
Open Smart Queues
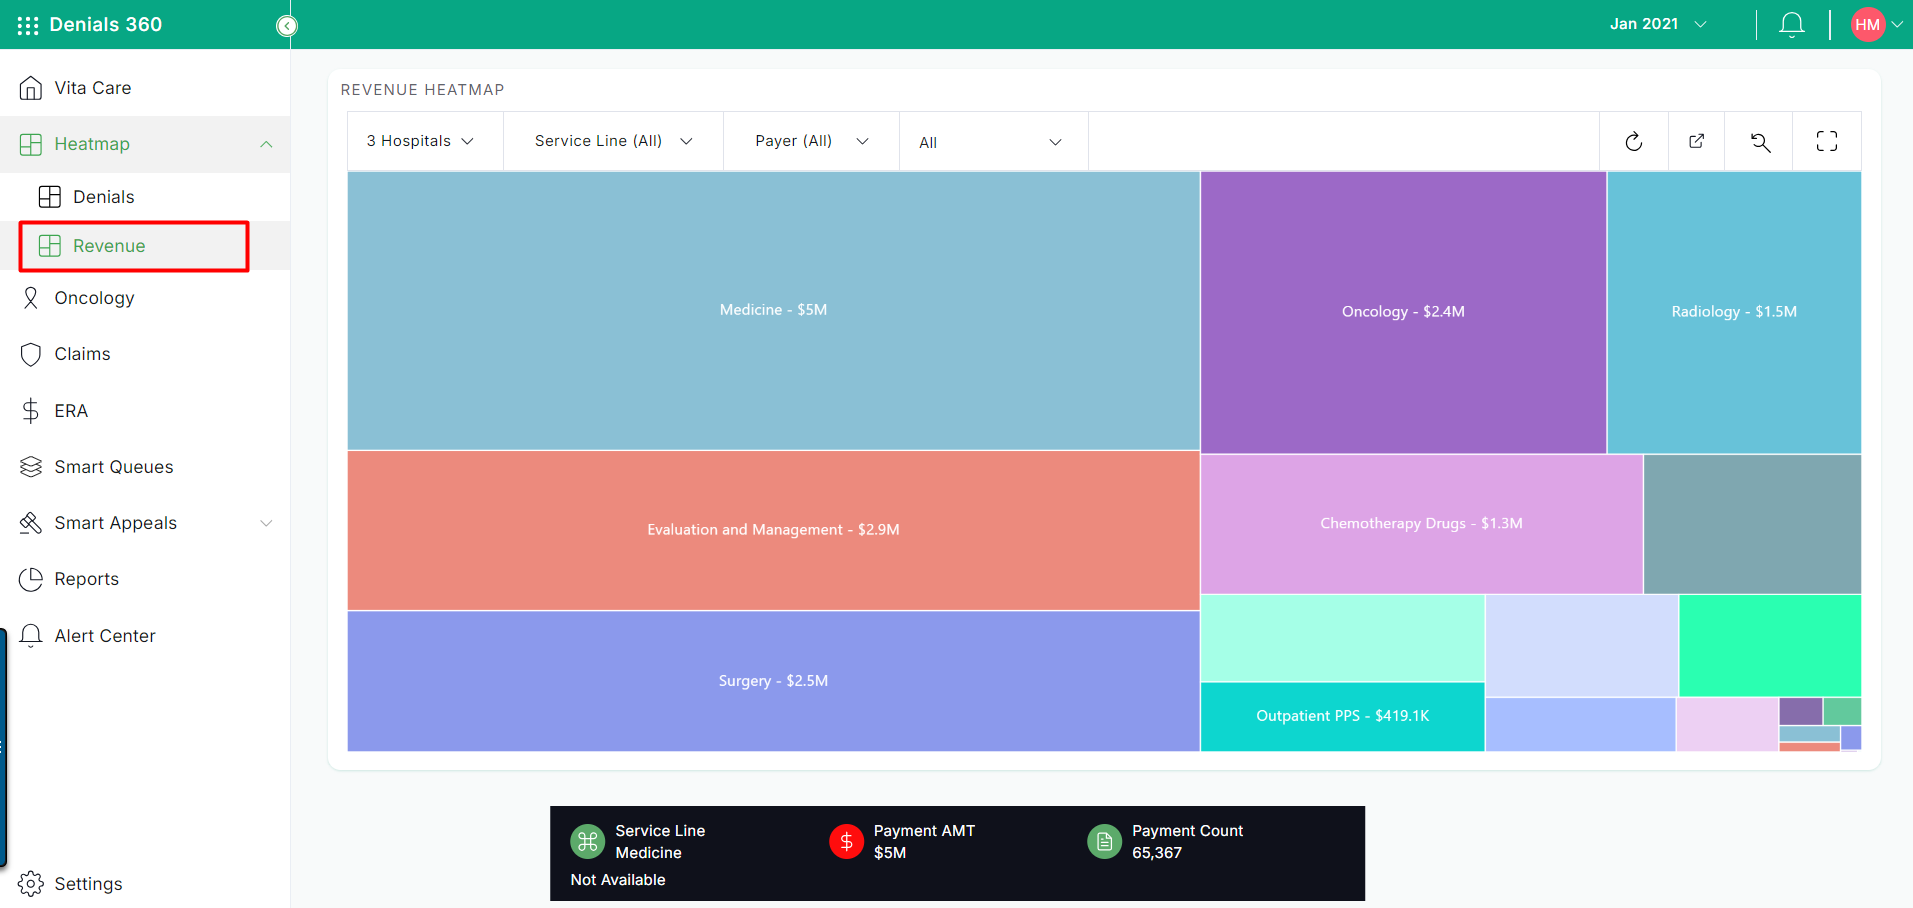coord(112,466)
